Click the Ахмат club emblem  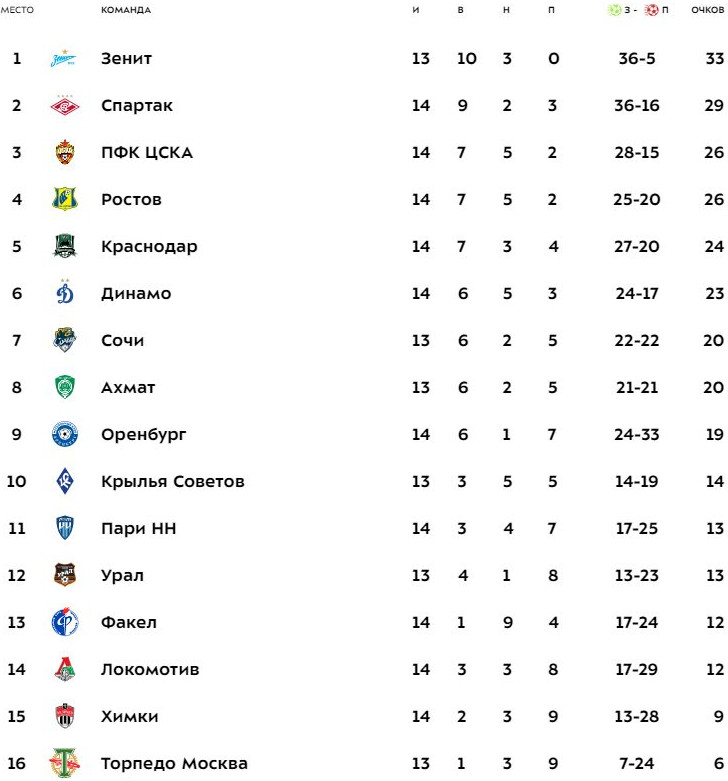point(64,388)
